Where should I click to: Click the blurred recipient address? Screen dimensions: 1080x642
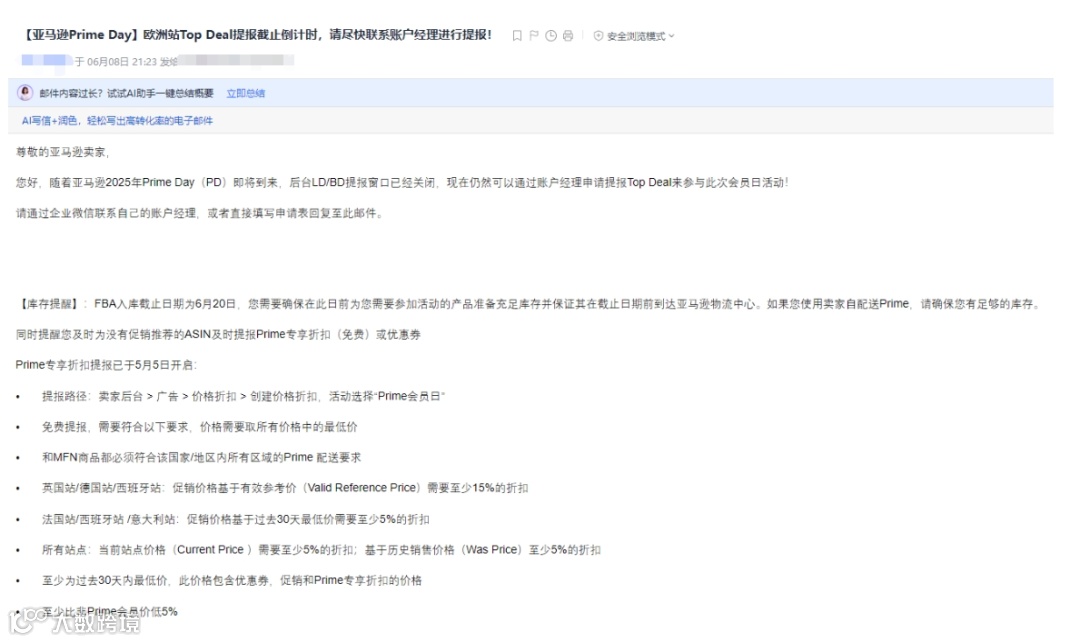click(236, 61)
